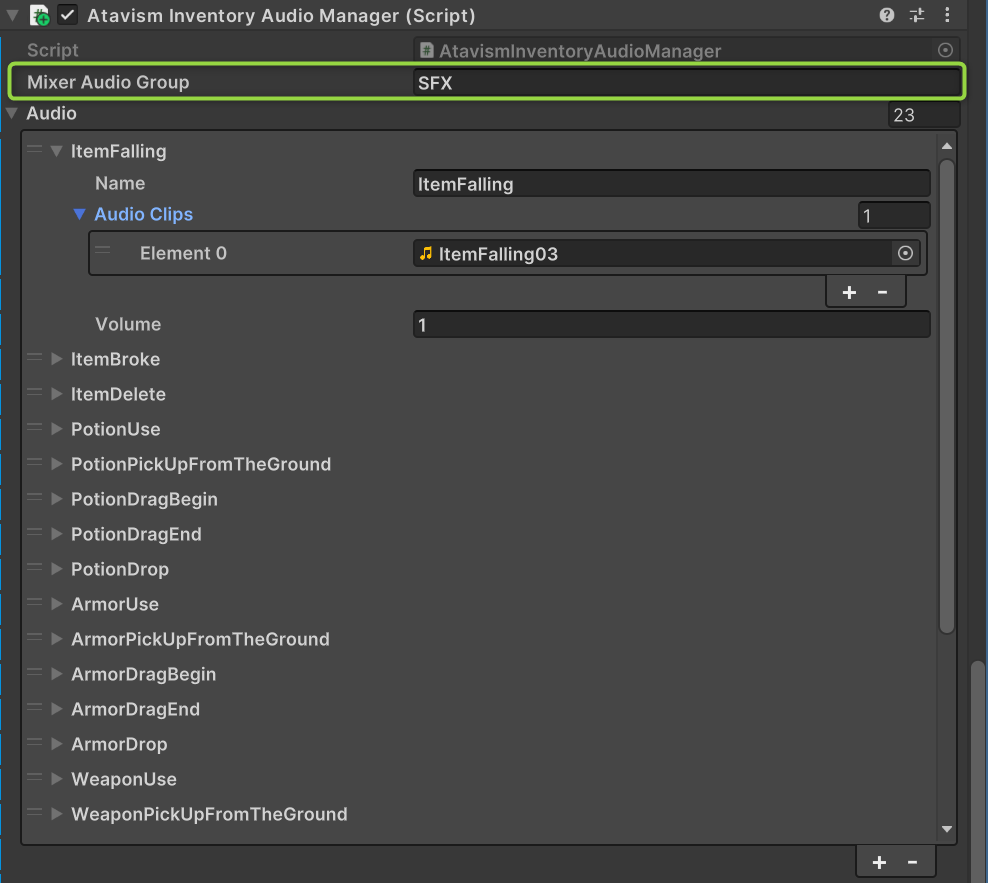Click the Mixer Audio Group field

pos(687,83)
